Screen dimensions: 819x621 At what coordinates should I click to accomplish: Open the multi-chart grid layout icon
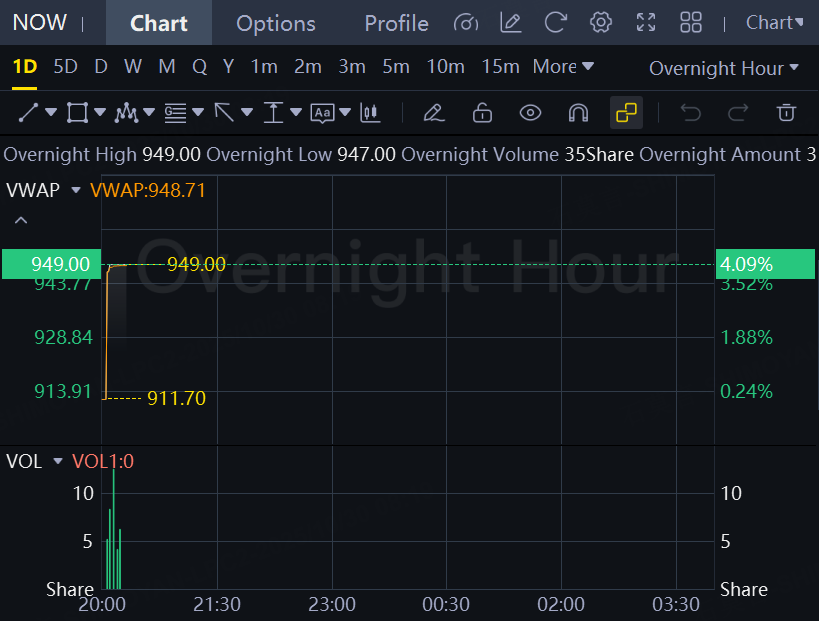691,23
